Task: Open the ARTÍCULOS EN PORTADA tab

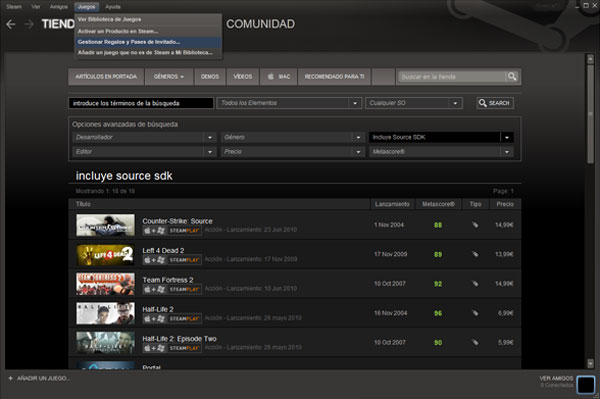Action: tap(106, 77)
